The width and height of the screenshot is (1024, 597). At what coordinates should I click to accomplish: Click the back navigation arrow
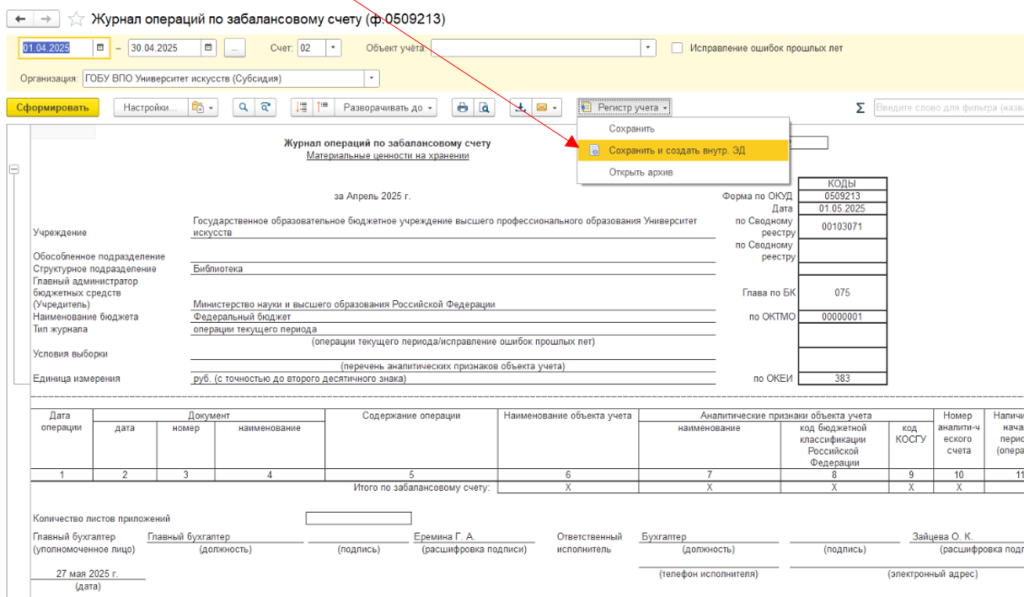point(21,19)
